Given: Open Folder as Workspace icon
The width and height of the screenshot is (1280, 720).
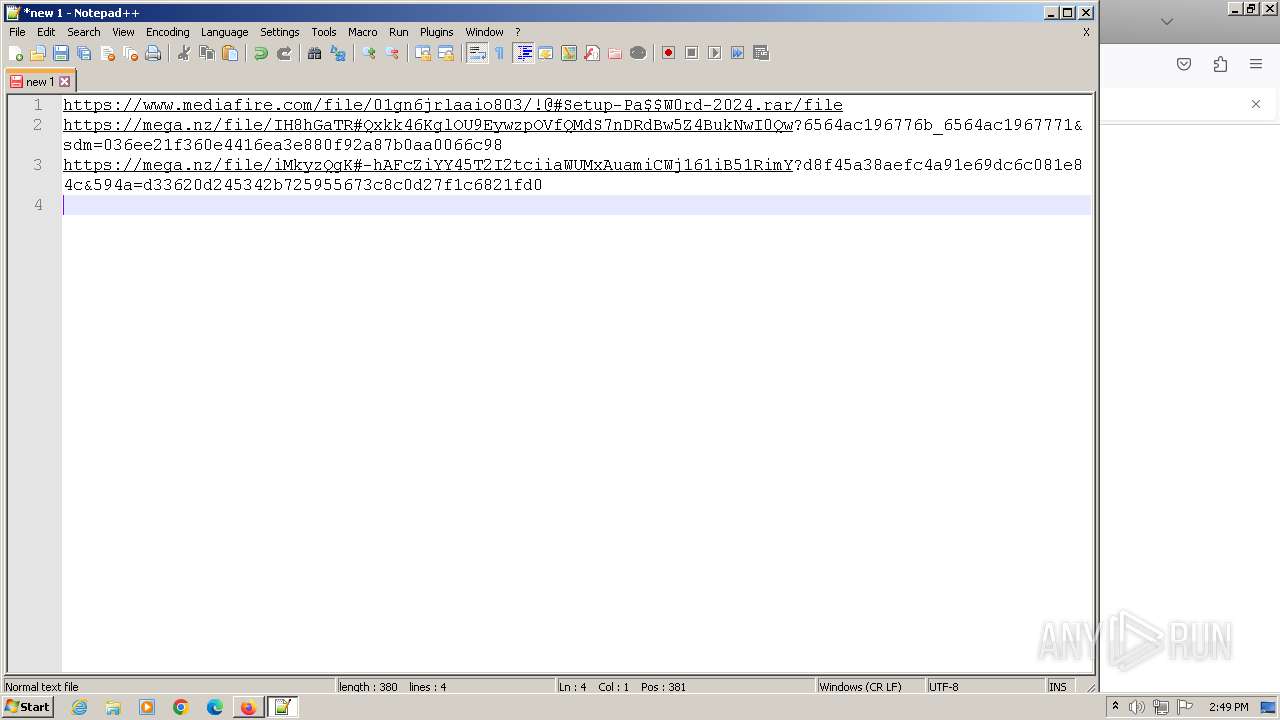Looking at the screenshot, I should pyautogui.click(x=615, y=53).
